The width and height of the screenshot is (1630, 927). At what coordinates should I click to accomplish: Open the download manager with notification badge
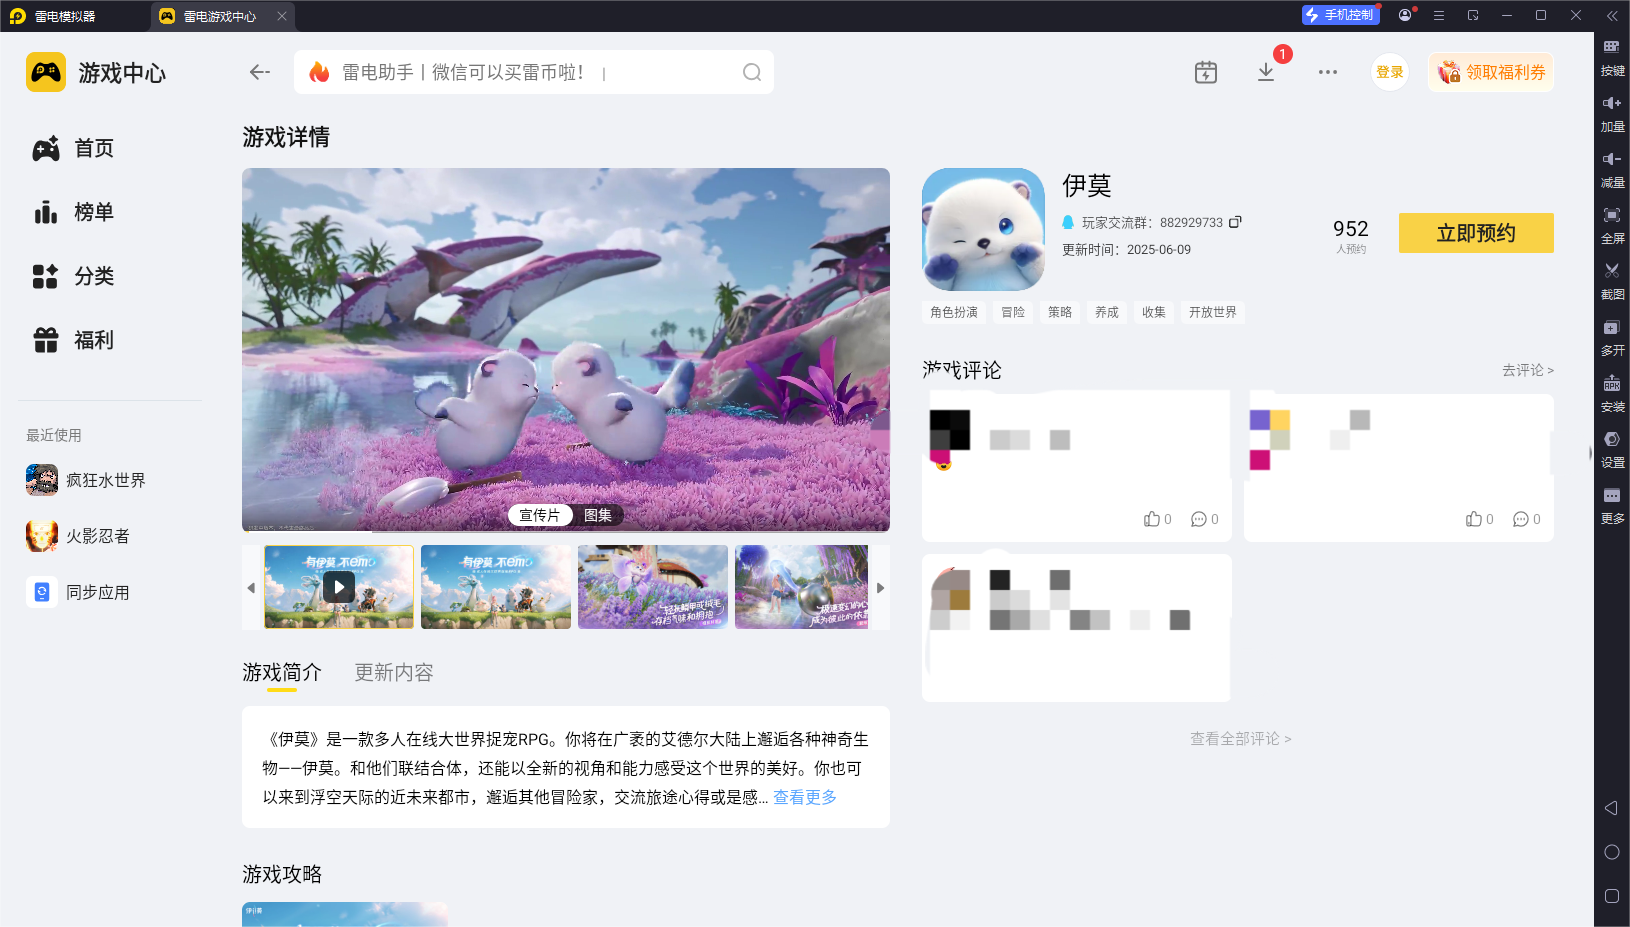point(1266,72)
